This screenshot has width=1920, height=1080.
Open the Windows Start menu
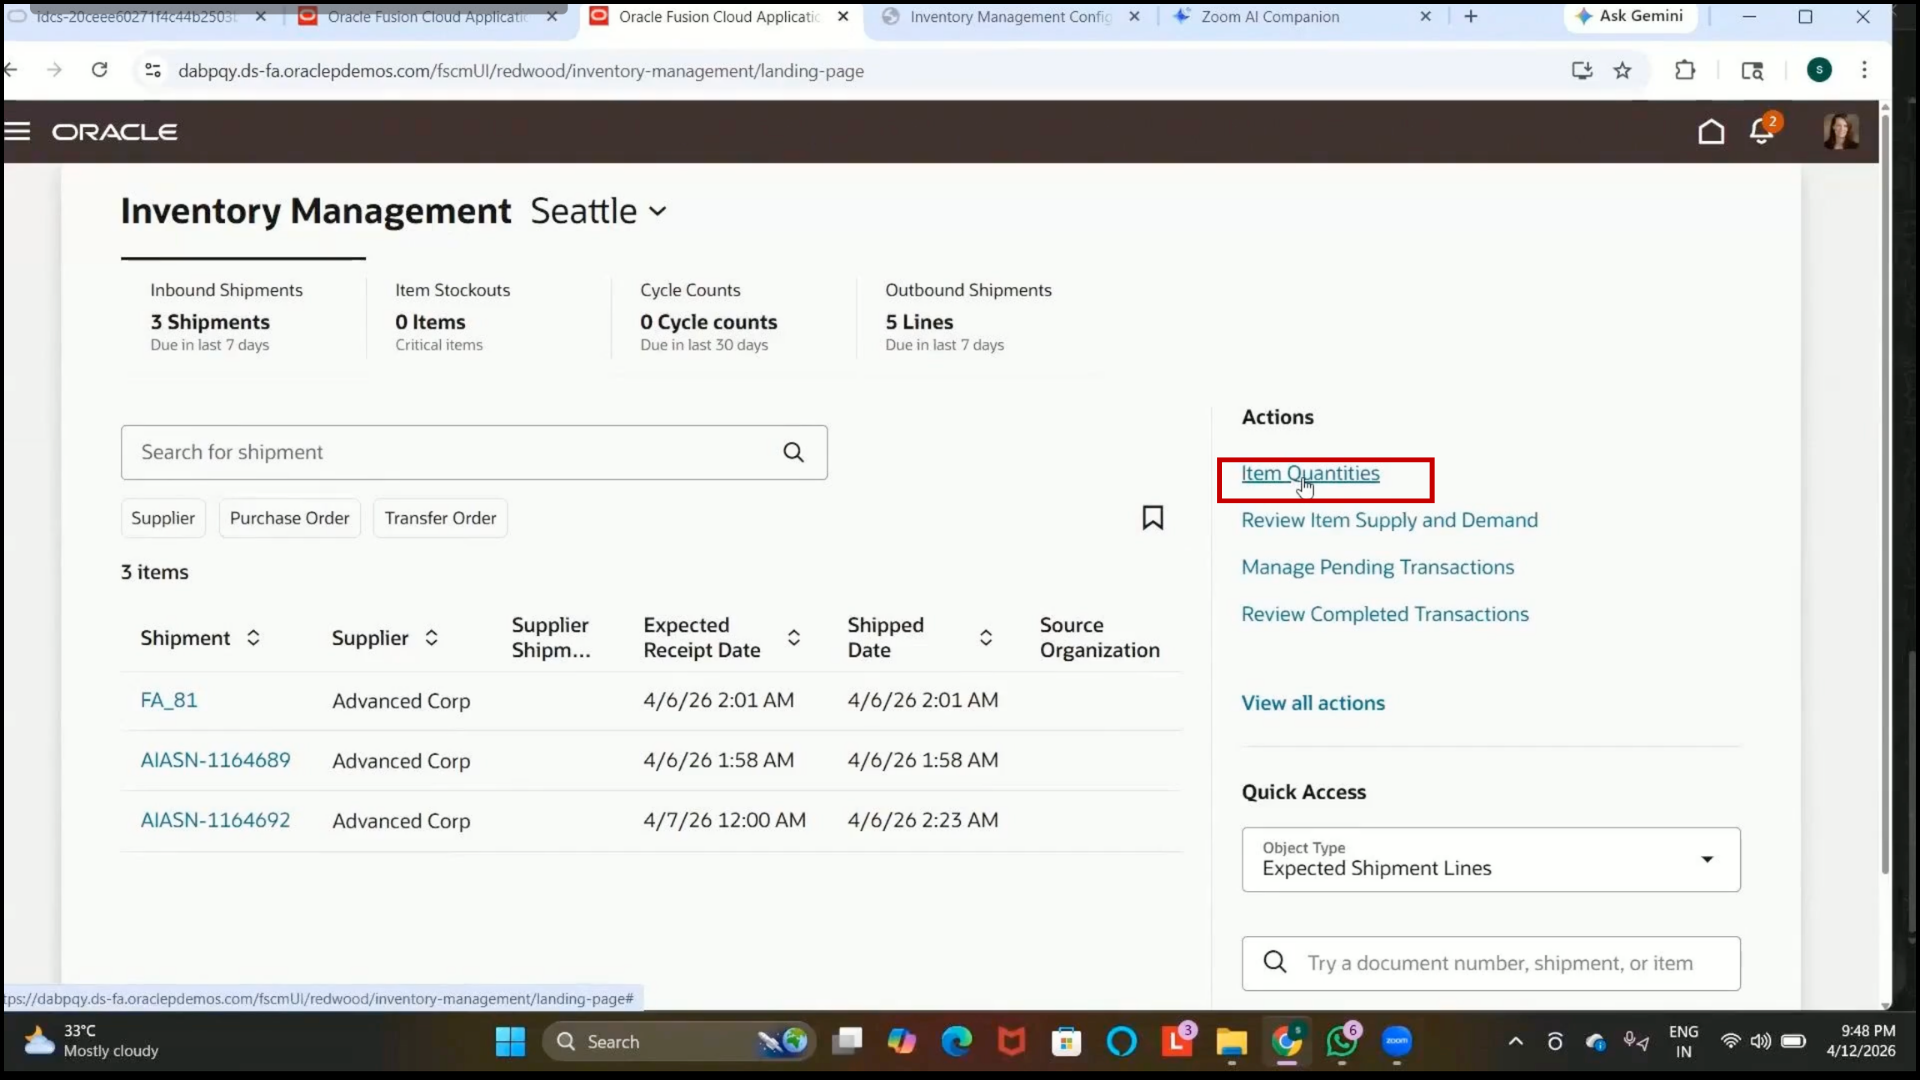[x=510, y=1042]
